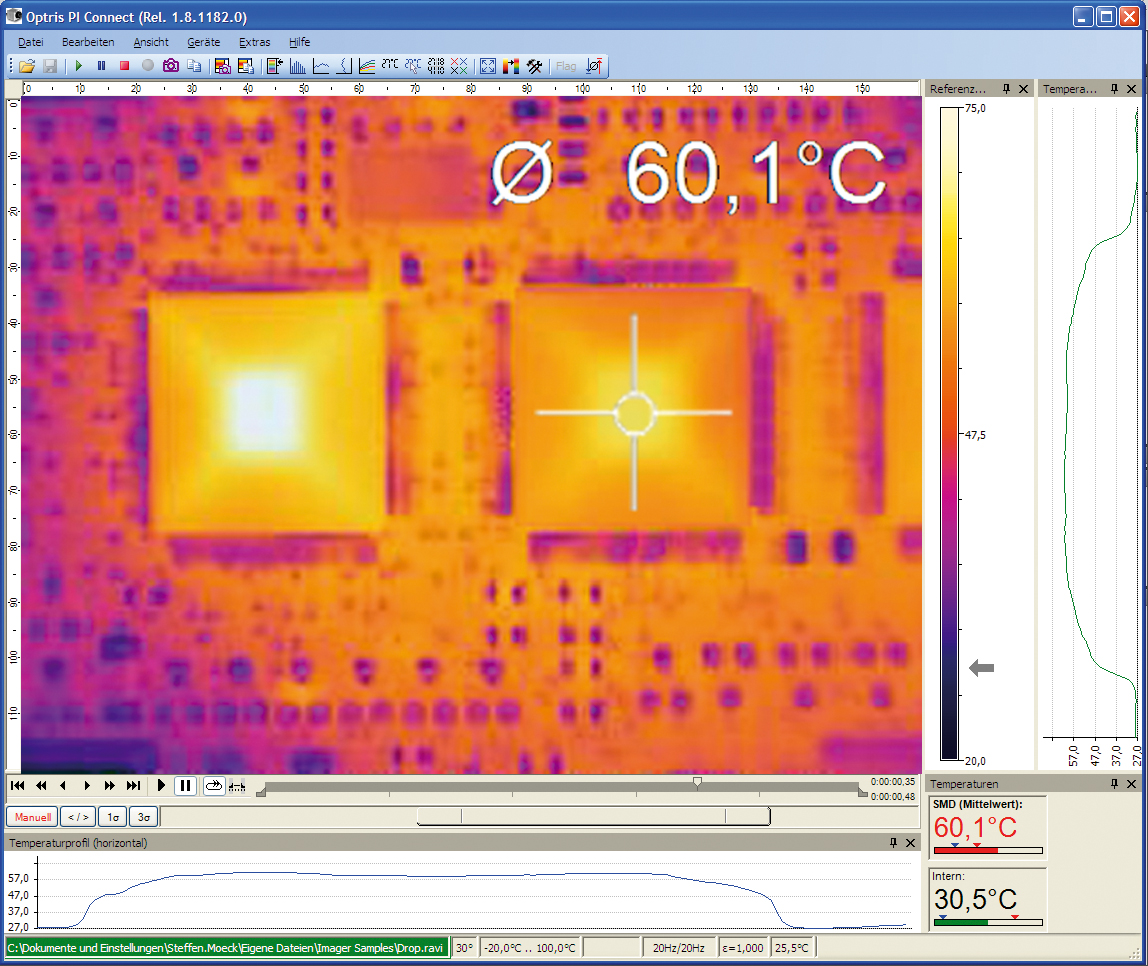Screen dimensions: 1148x966
Task: Click the playback position slider handle
Action: (697, 782)
